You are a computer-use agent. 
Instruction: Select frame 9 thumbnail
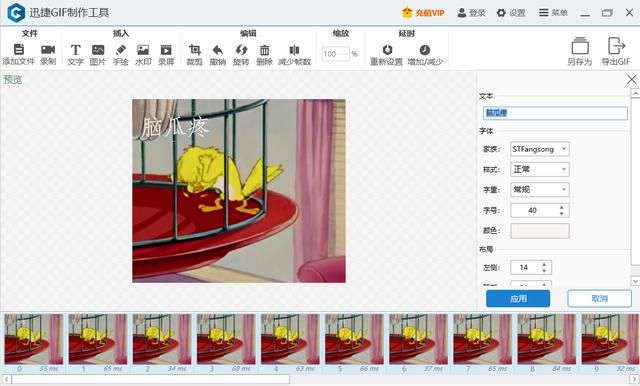point(611,339)
